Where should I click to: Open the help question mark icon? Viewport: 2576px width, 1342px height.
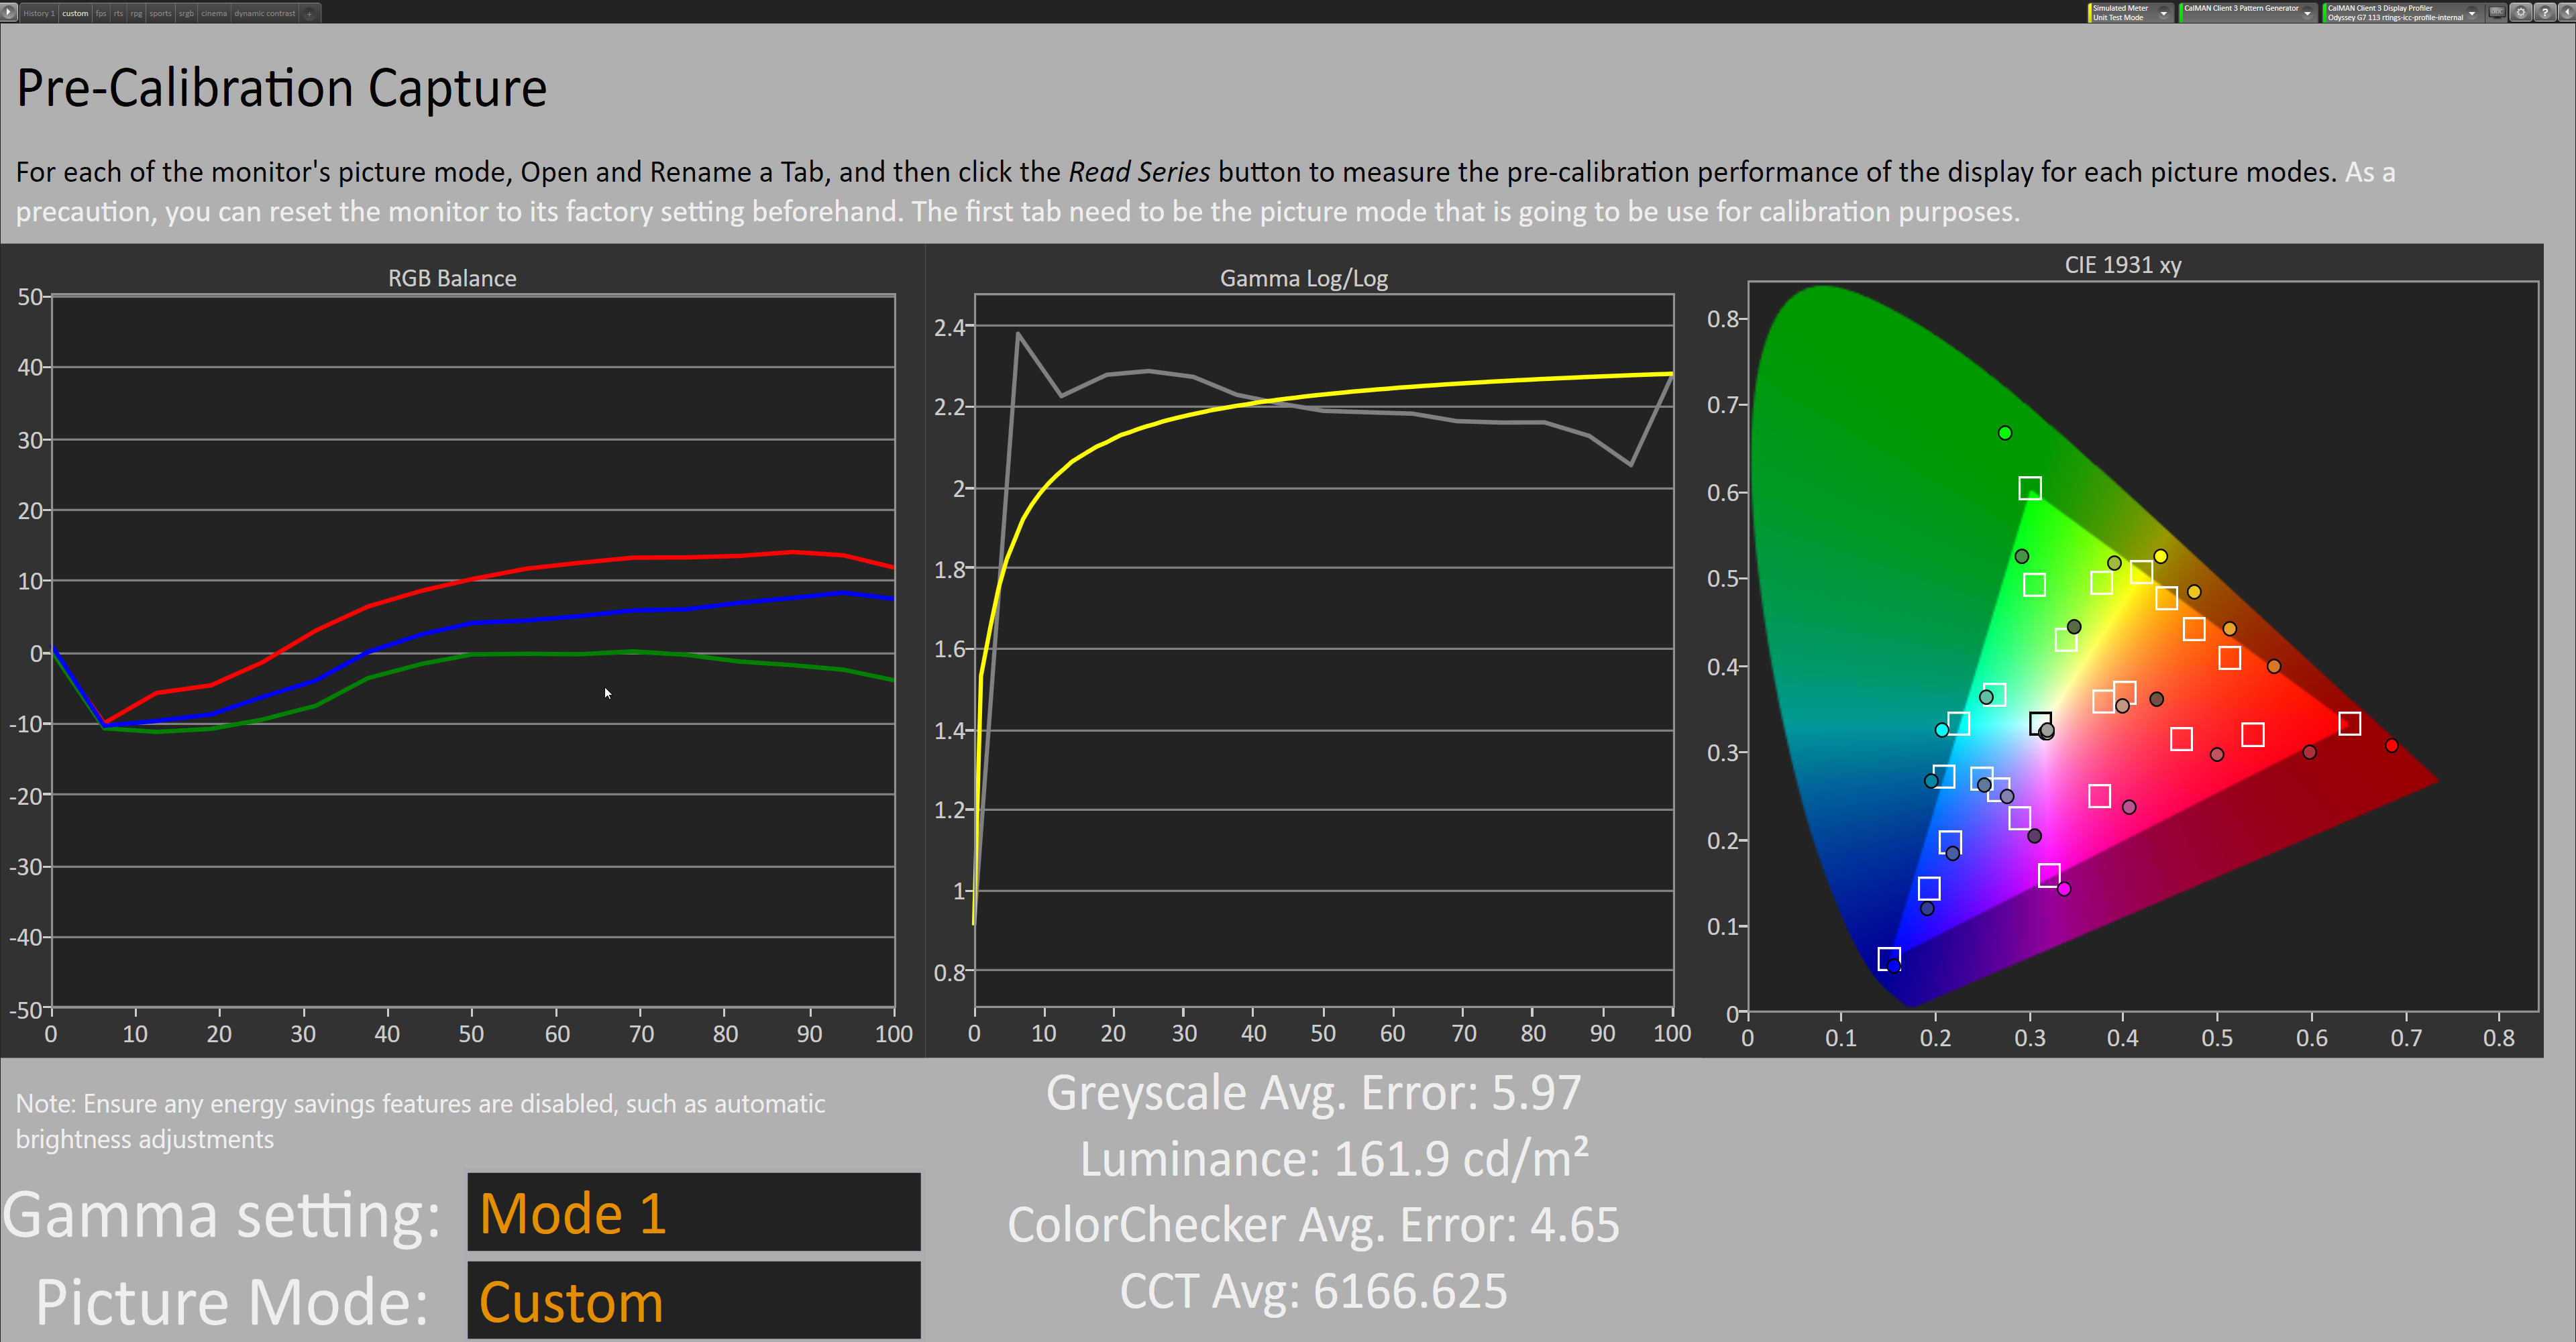point(2545,13)
